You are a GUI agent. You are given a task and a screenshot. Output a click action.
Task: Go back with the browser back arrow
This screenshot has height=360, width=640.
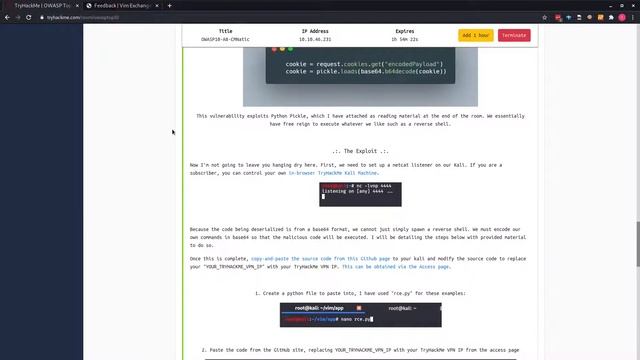[7, 18]
